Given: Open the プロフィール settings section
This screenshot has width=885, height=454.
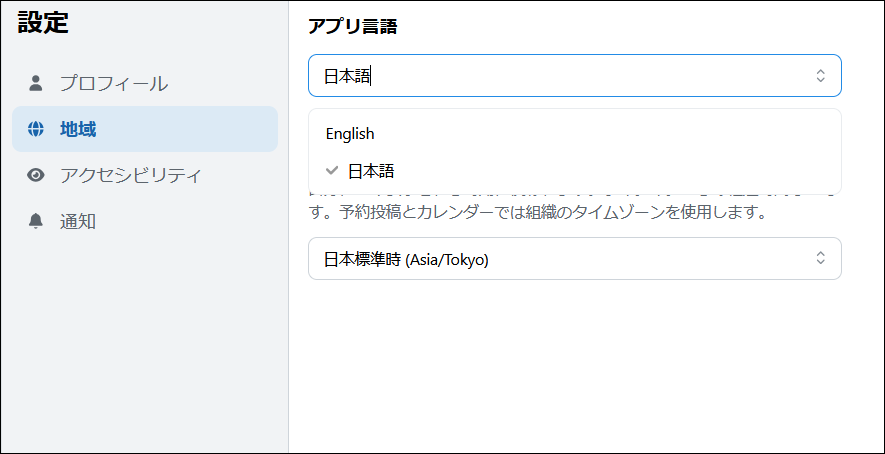Looking at the screenshot, I should point(145,83).
